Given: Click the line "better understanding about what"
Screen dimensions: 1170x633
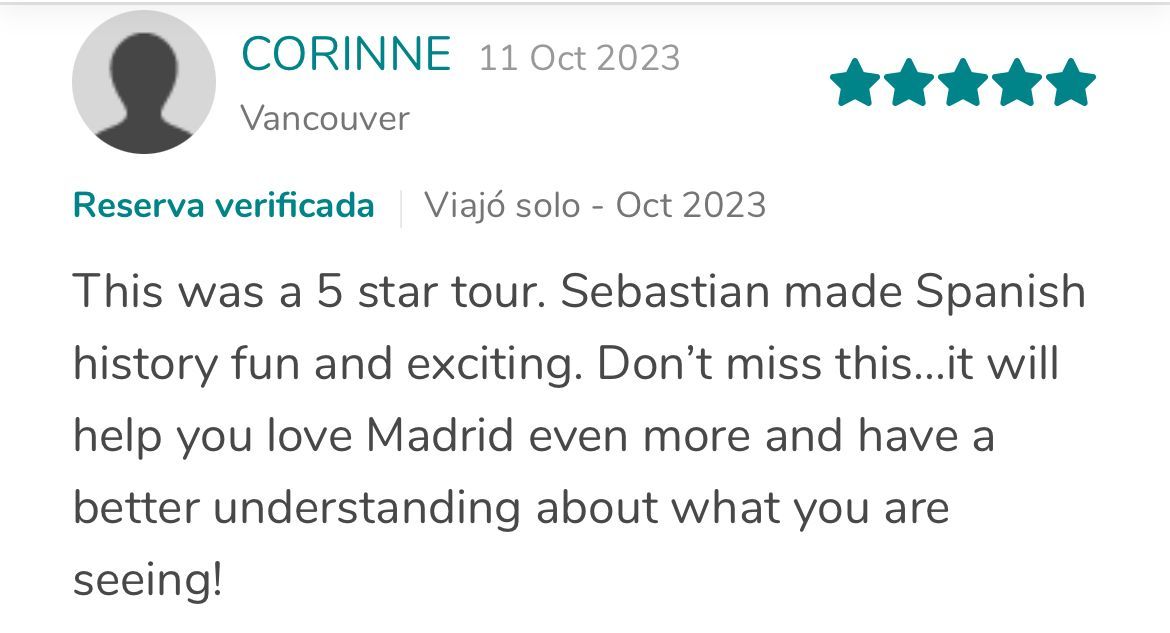Looking at the screenshot, I should (x=510, y=508).
